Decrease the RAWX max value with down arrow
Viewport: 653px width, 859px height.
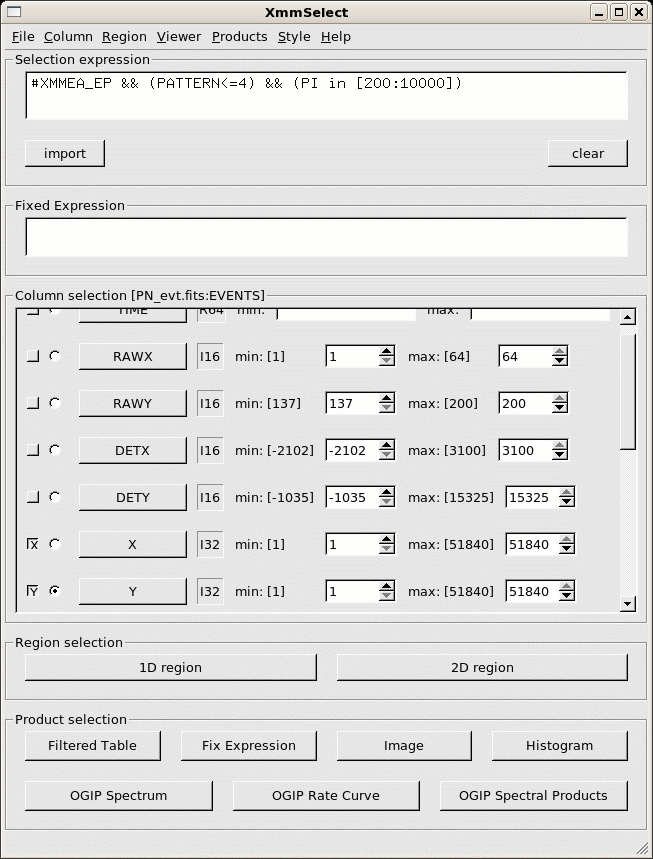[559, 361]
